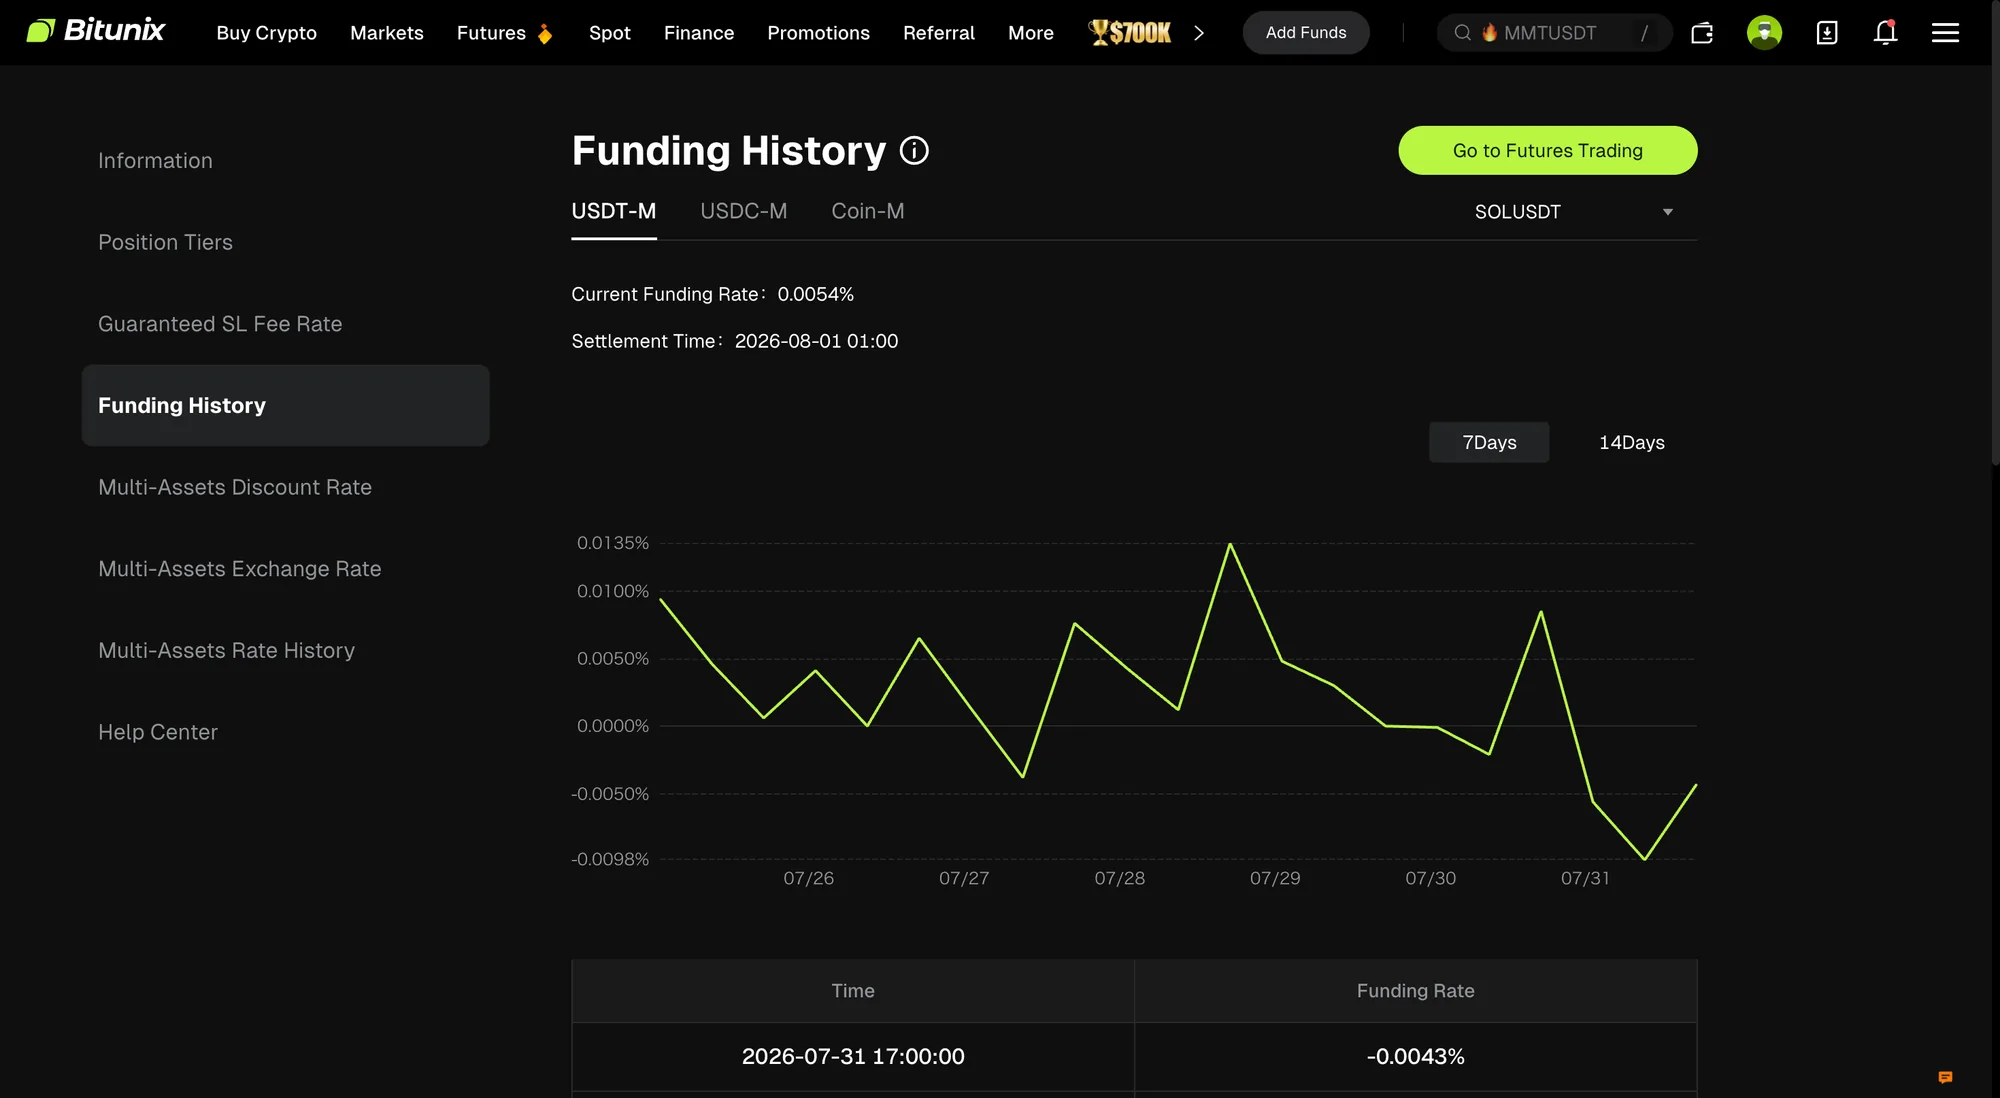Open Multi-Assets Discount Rate page
2000x1098 pixels.
pos(235,487)
